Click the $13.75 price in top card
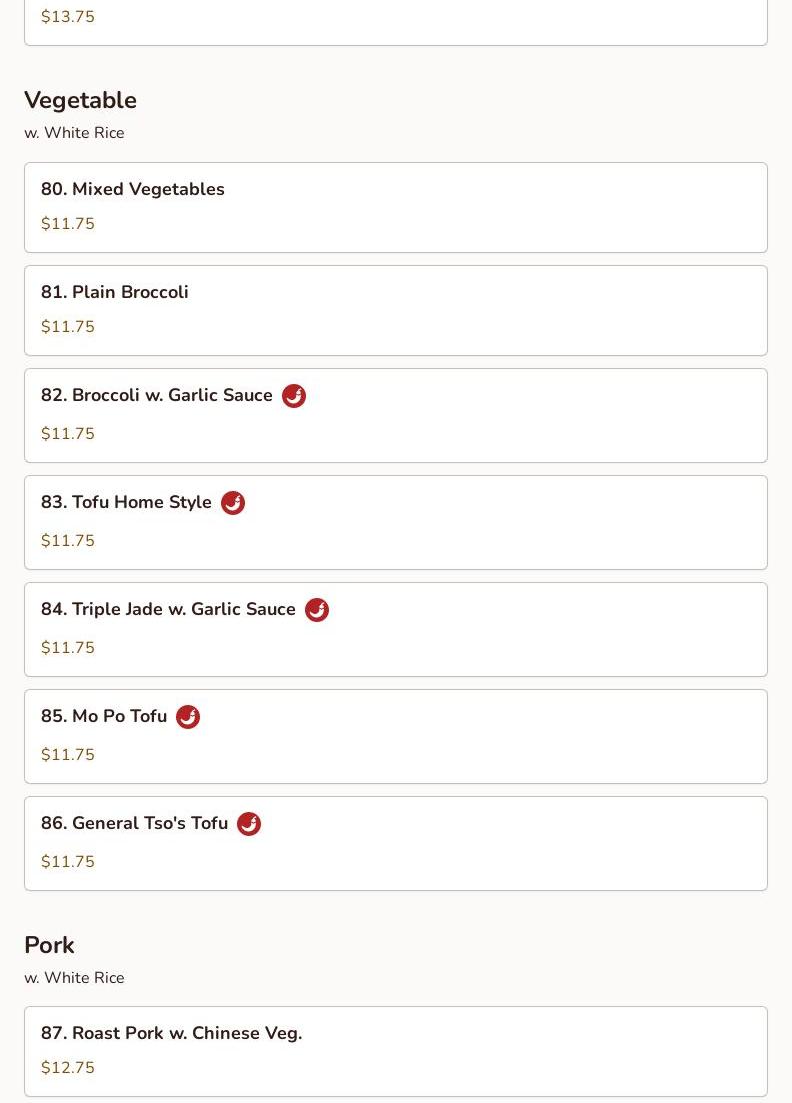 click(x=68, y=17)
